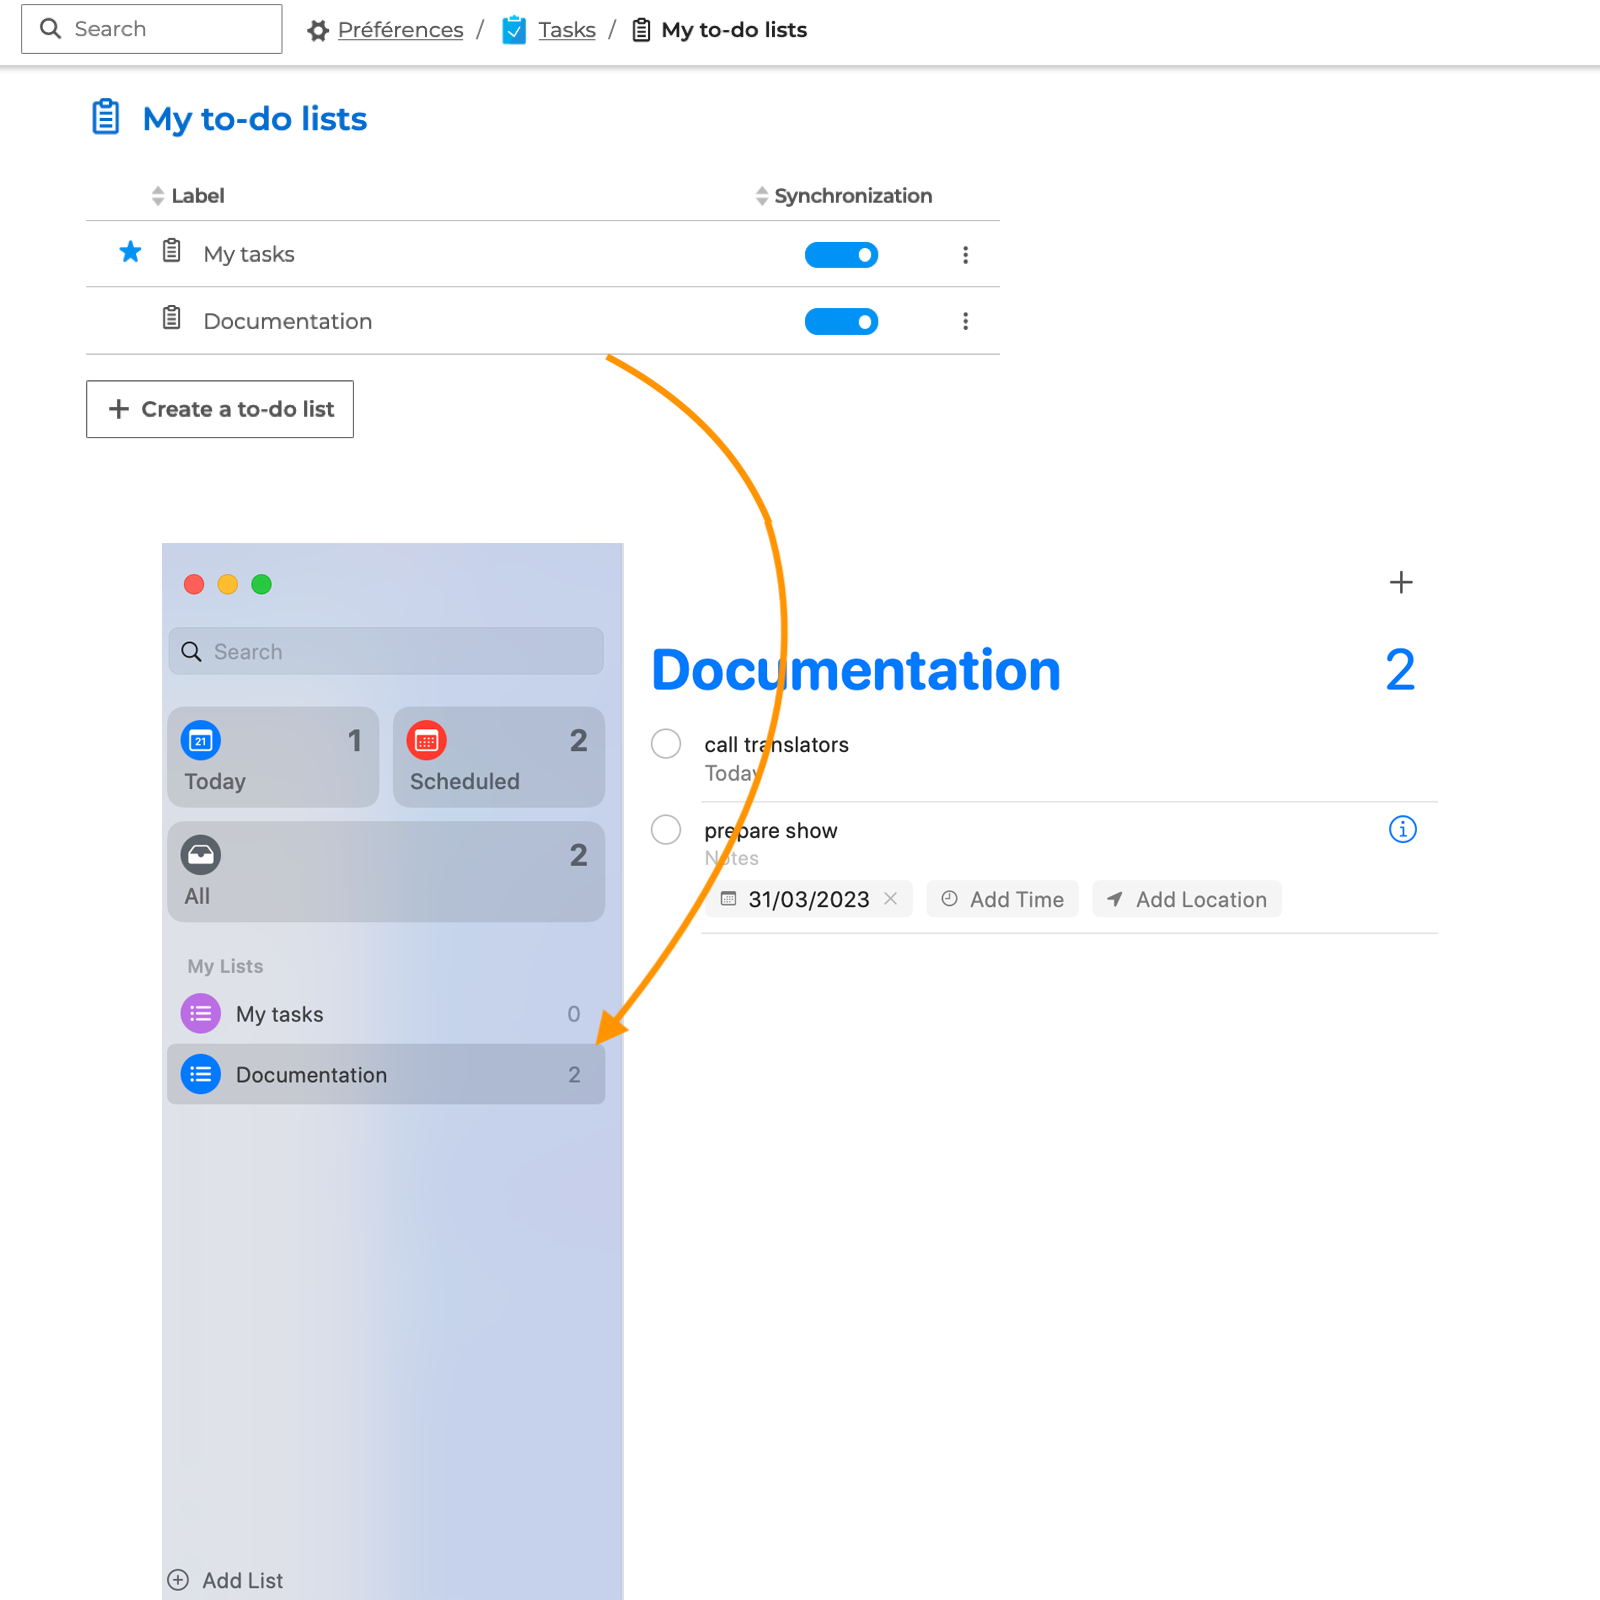
Task: Open the Today smart list tile
Action: [273, 757]
